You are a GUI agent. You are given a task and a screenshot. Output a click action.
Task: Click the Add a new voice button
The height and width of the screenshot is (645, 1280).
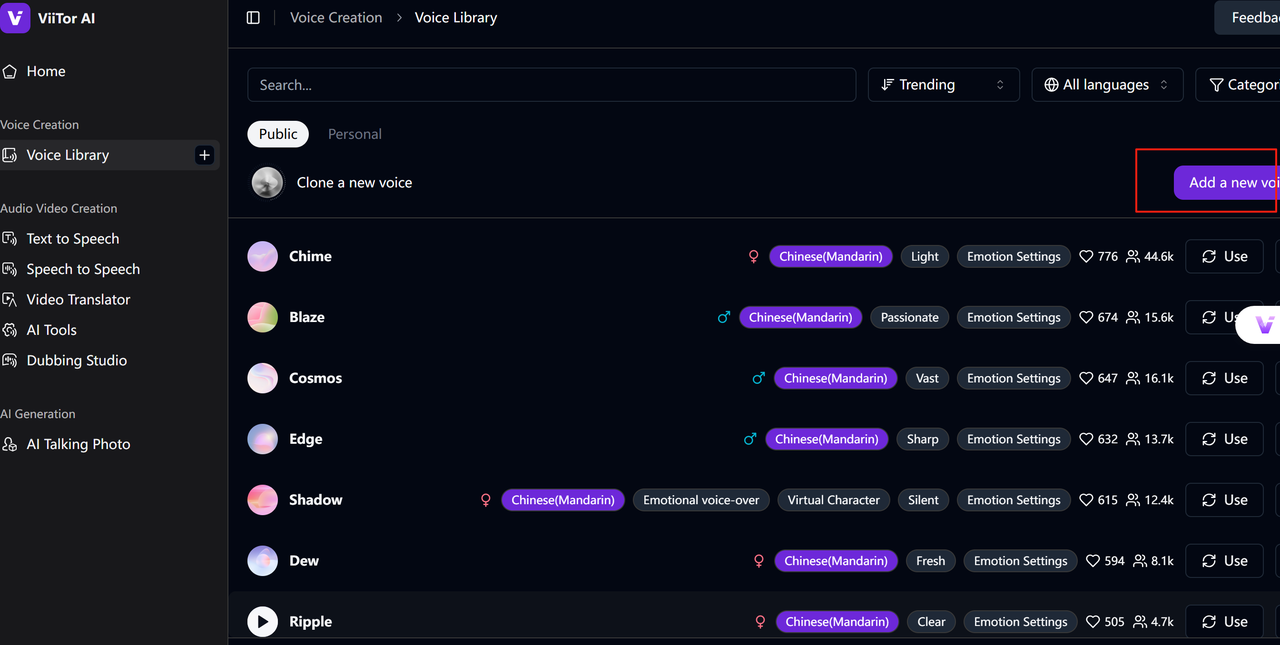coord(1228,183)
